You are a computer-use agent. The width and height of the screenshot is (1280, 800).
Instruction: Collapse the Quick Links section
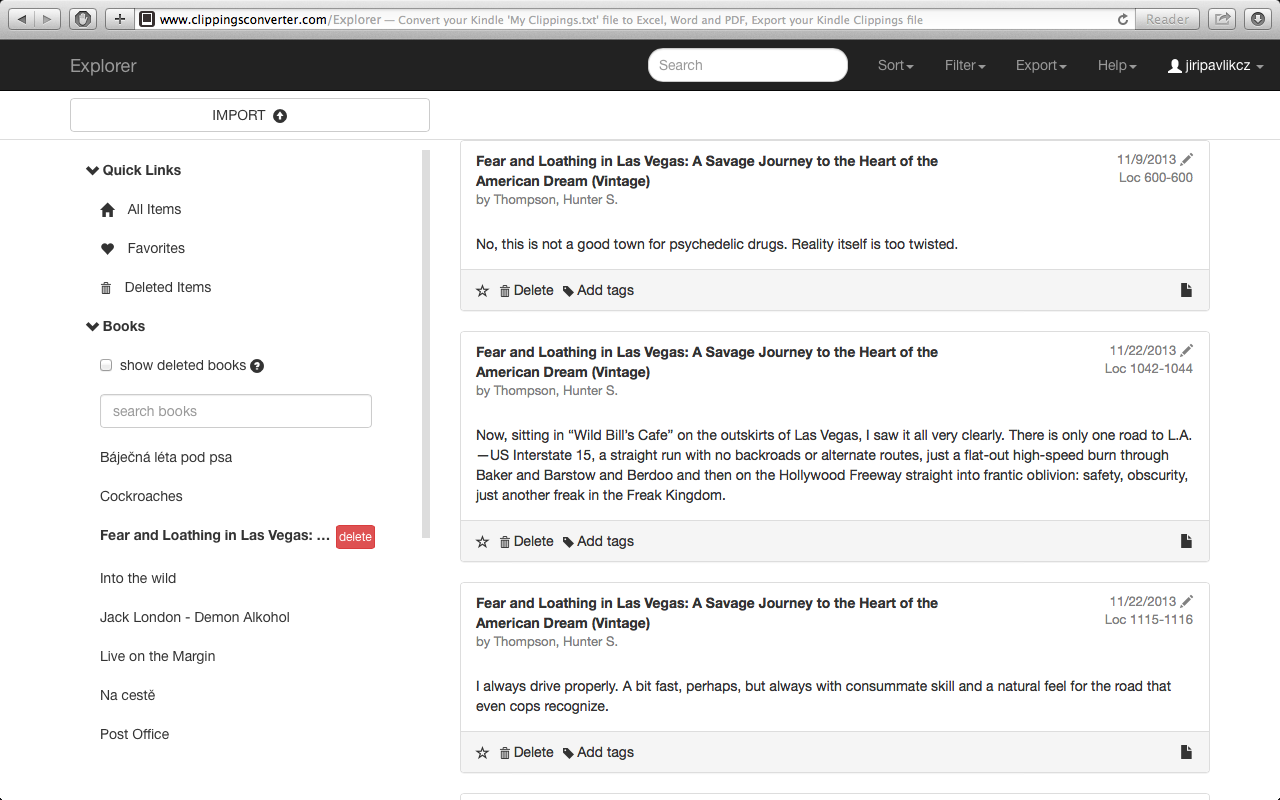[134, 170]
